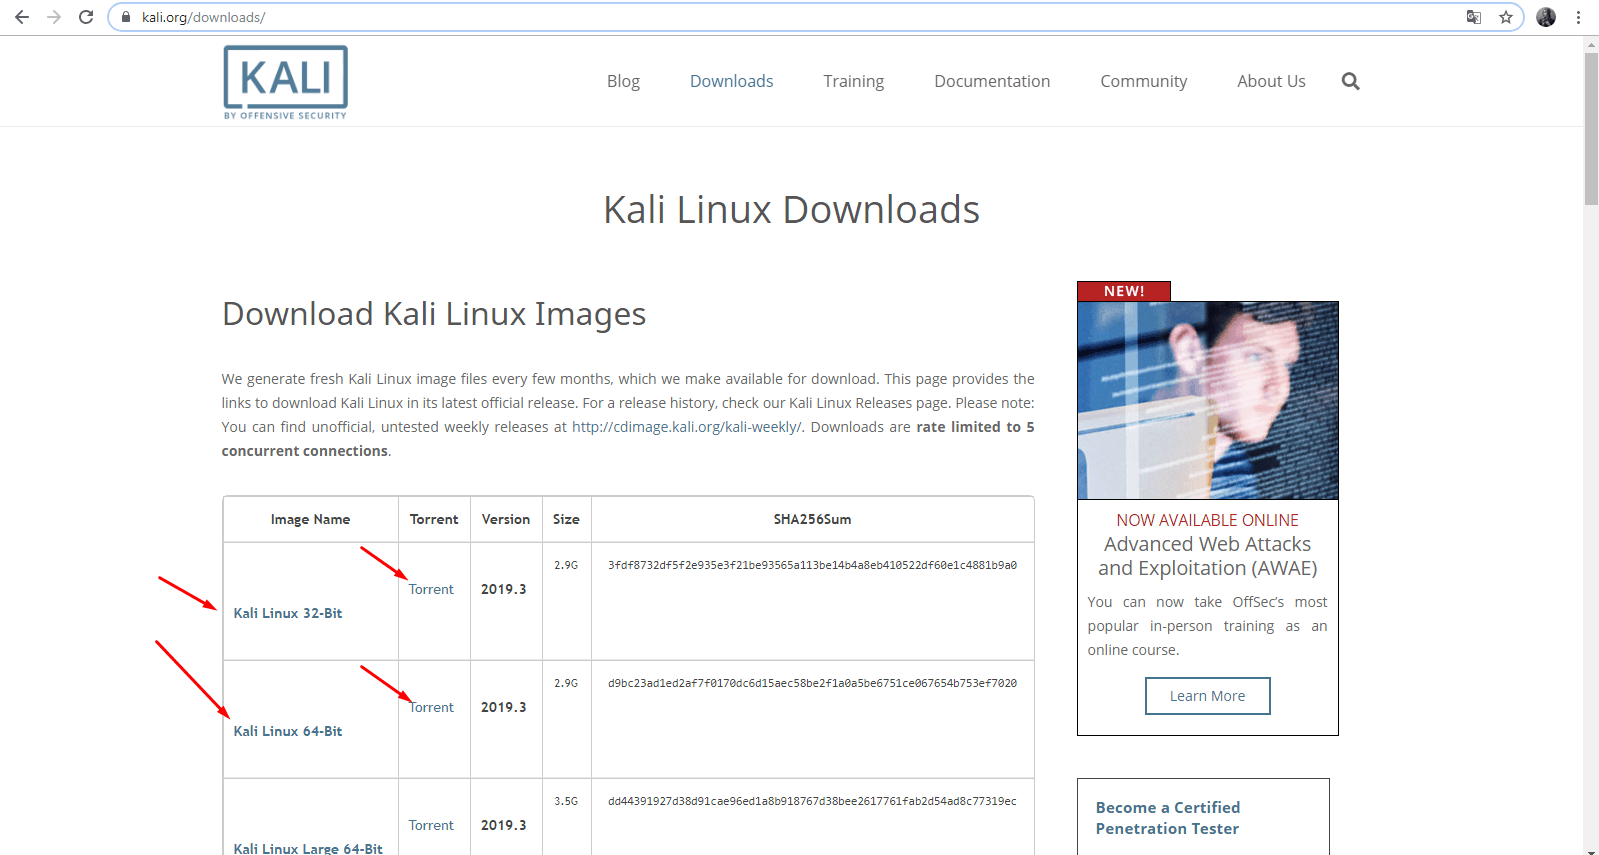Image resolution: width=1599 pixels, height=855 pixels.
Task: Click the translate page icon
Action: click(1473, 17)
